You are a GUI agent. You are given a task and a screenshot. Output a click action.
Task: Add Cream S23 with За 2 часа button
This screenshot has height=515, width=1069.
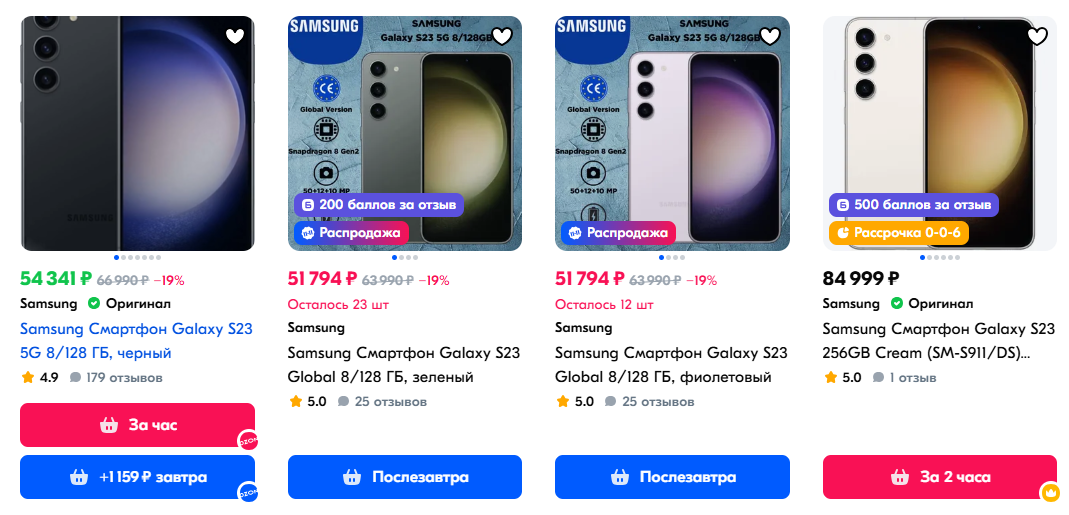click(x=940, y=477)
